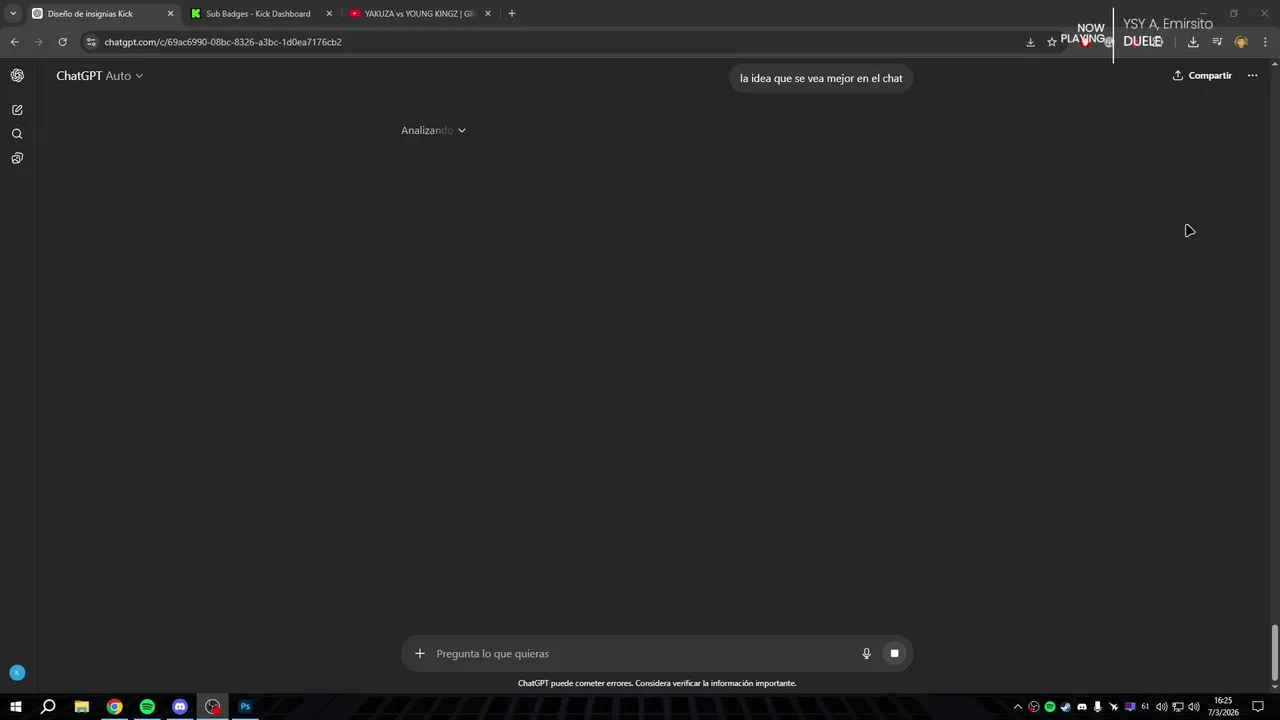Open the ChatGPT Auto model selector
Viewport: 1280px width, 720px height.
(x=99, y=76)
